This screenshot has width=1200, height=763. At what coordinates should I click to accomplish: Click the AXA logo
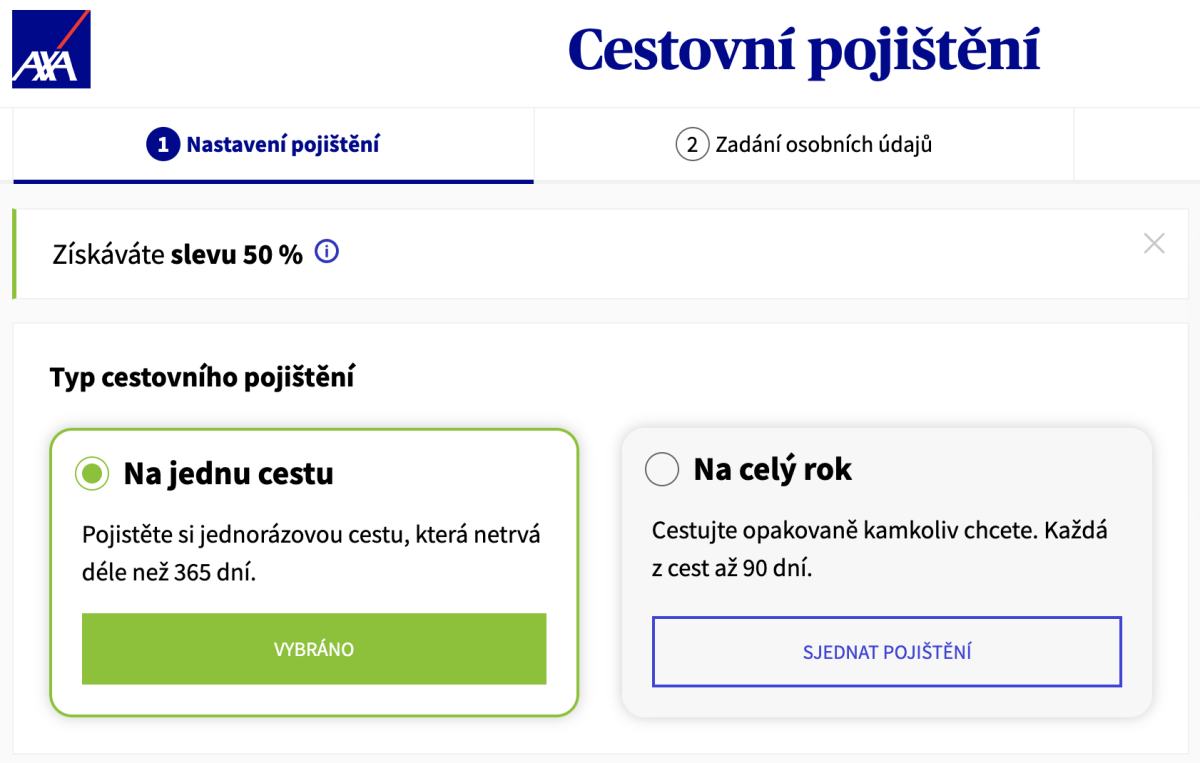[50, 48]
